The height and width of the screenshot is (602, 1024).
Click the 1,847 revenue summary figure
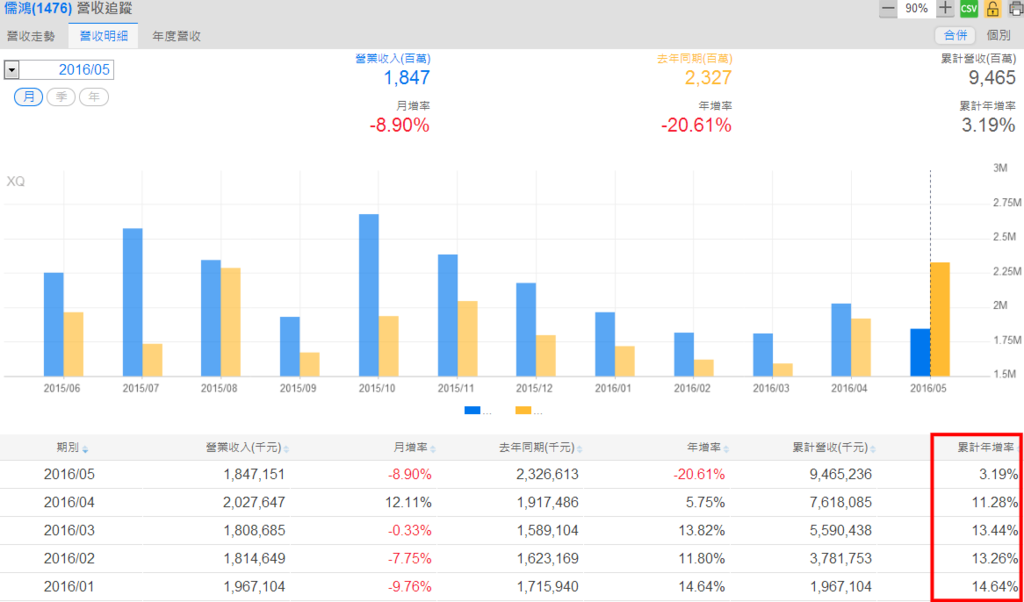pyautogui.click(x=407, y=78)
